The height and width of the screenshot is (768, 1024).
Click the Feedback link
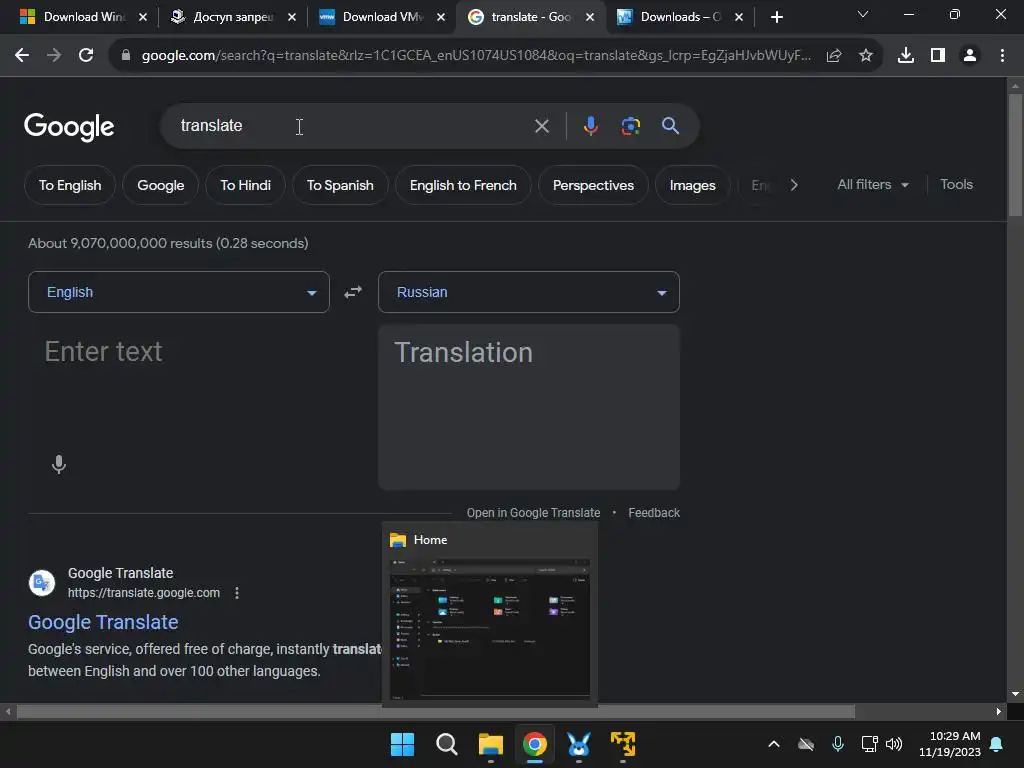654,513
